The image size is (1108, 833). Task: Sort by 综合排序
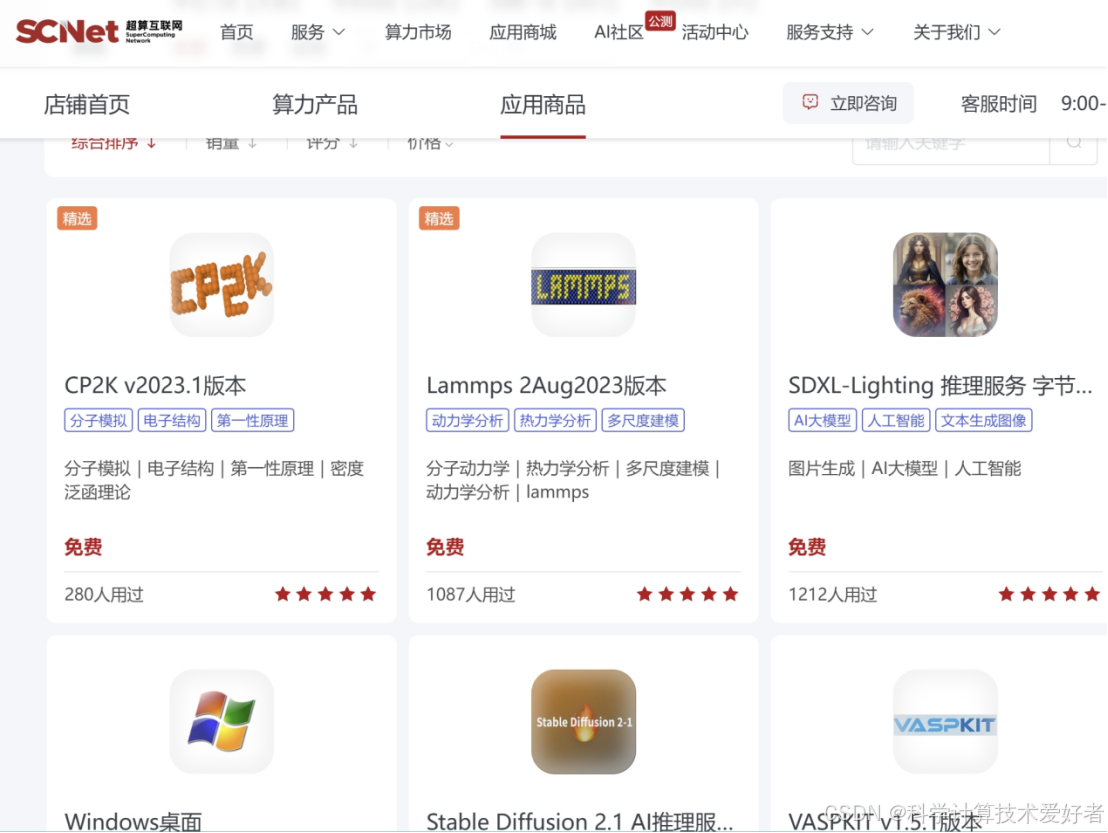(x=113, y=143)
